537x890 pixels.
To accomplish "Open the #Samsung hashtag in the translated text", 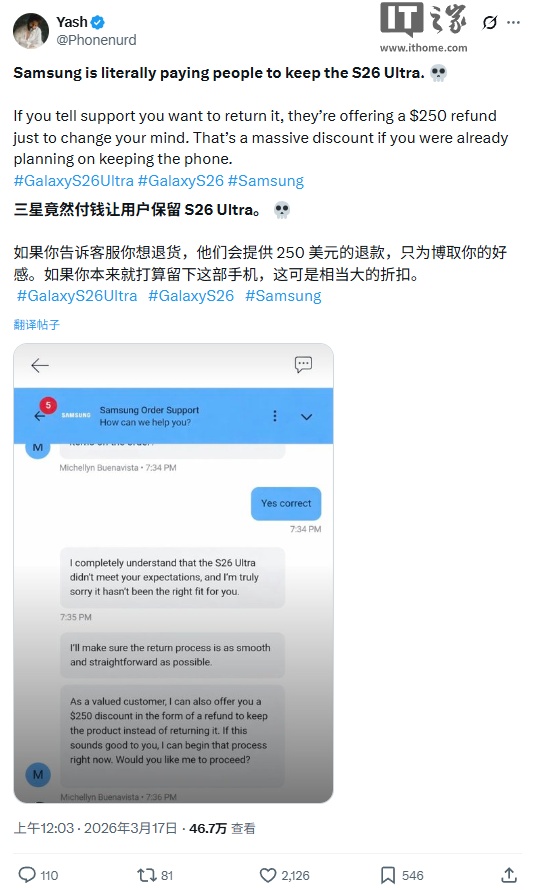I will (x=283, y=296).
